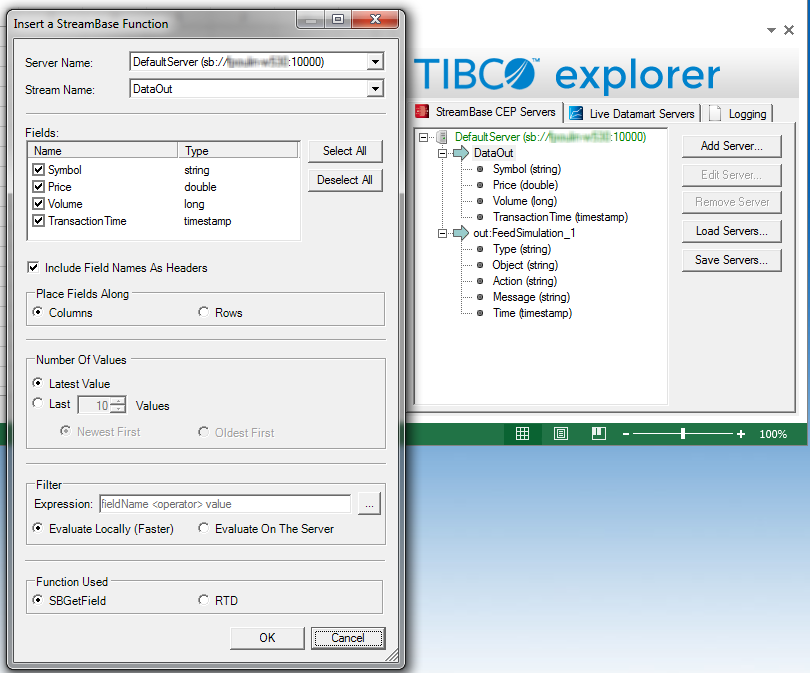Click the Deselect All button
810x673 pixels.
345,180
